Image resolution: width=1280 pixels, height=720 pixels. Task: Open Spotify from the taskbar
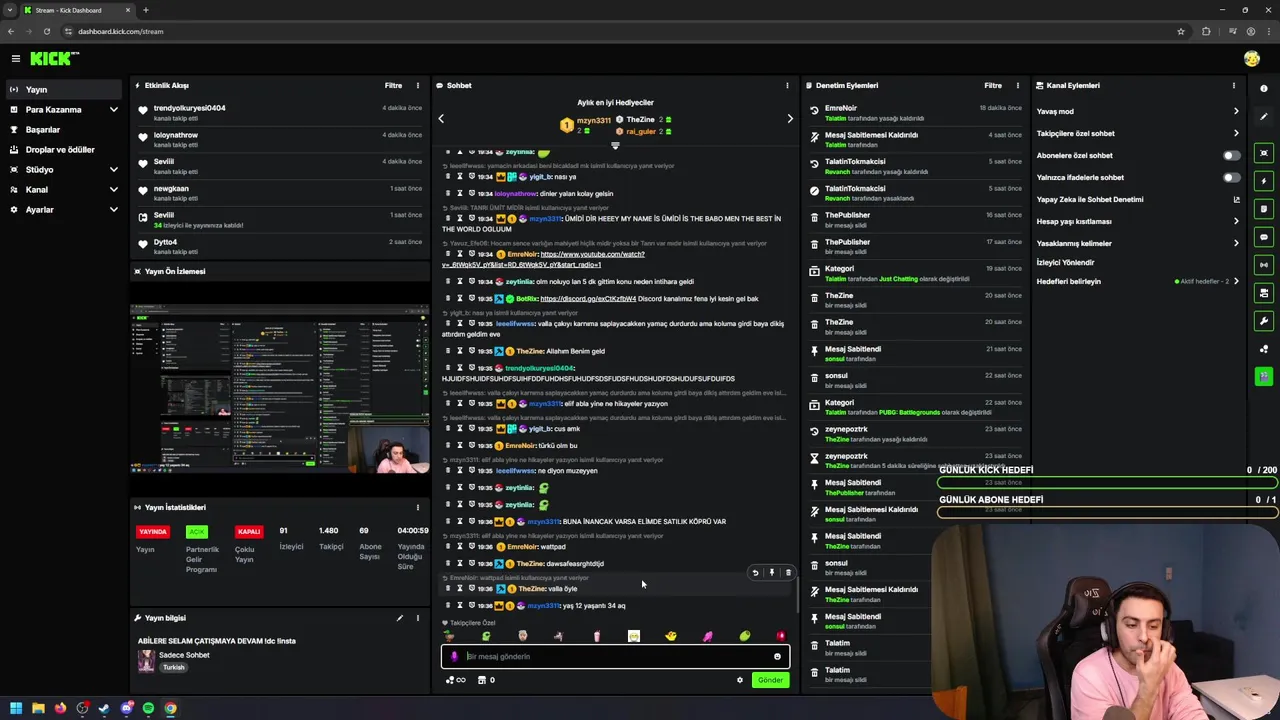[x=148, y=708]
